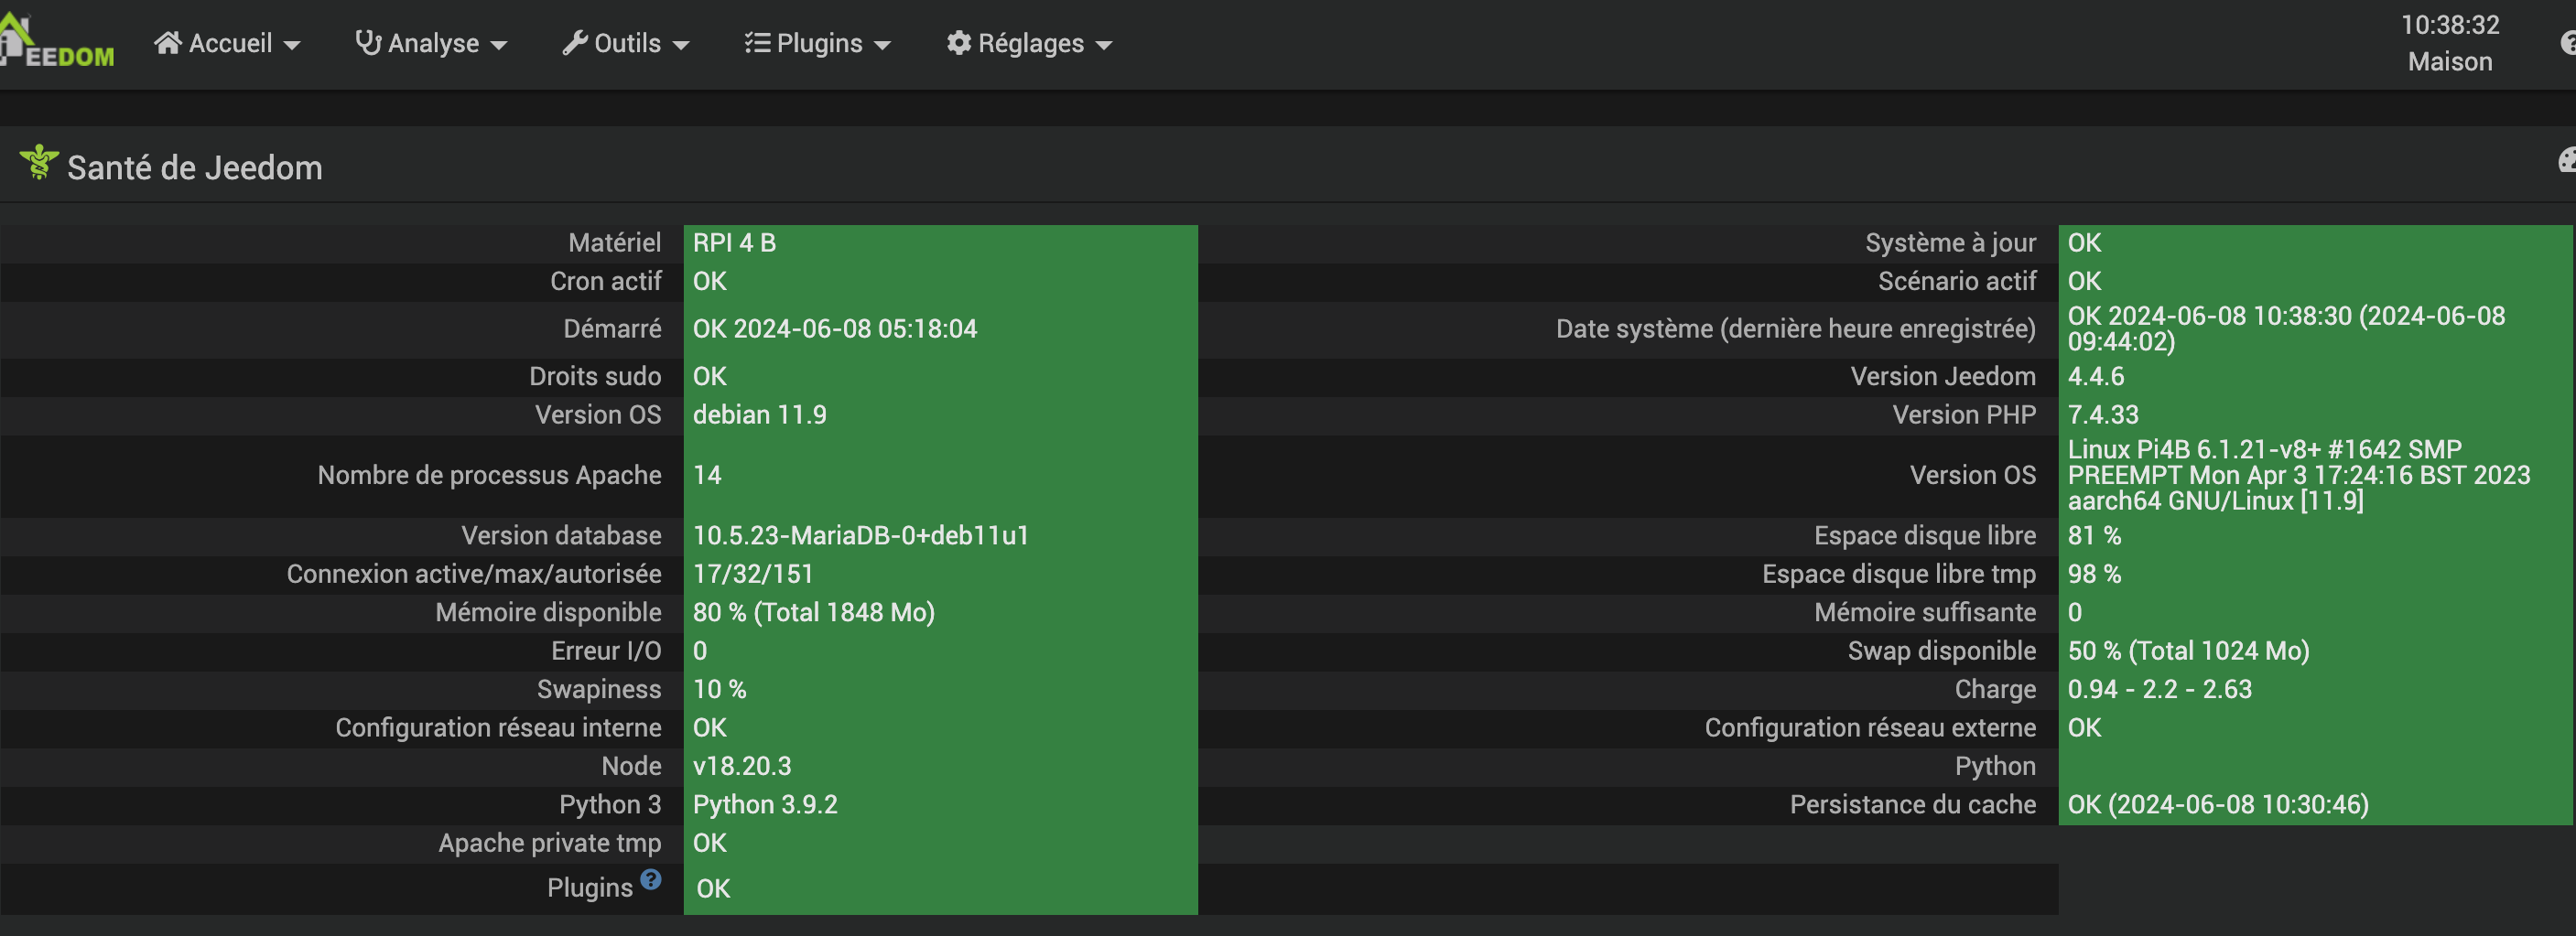Click the Maison label under the clock
Screen dimensions: 2576x936
coord(2449,62)
